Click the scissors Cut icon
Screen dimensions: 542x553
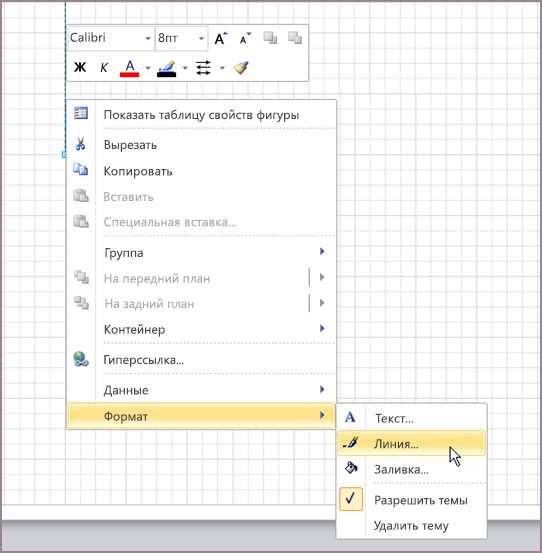[x=80, y=144]
